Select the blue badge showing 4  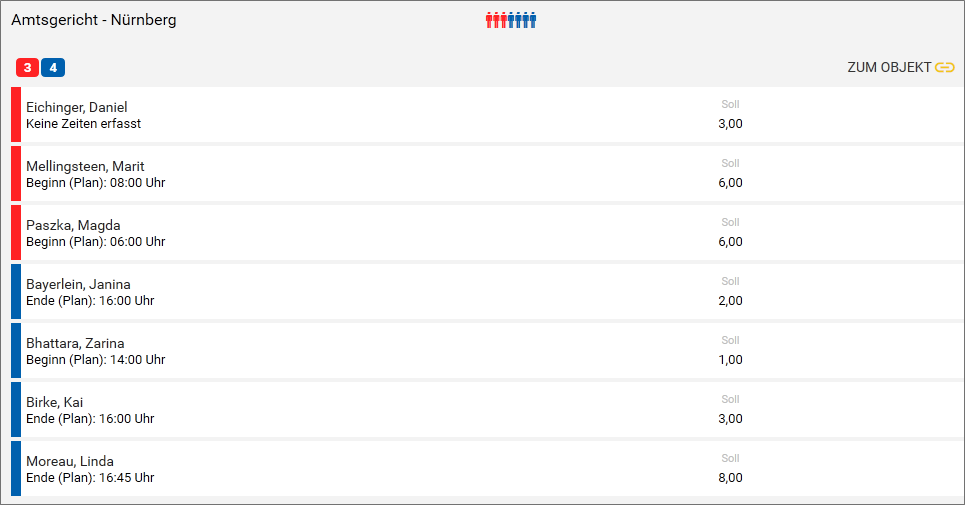[x=53, y=68]
